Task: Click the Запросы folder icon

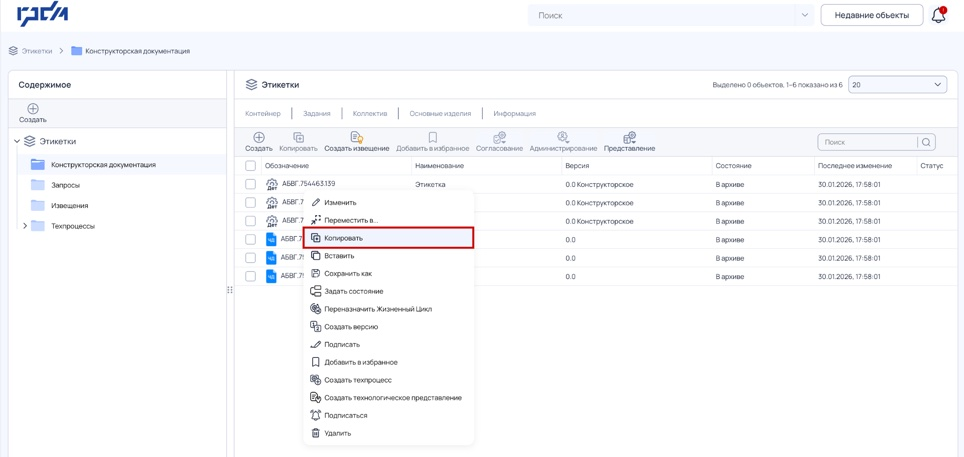Action: (38, 185)
